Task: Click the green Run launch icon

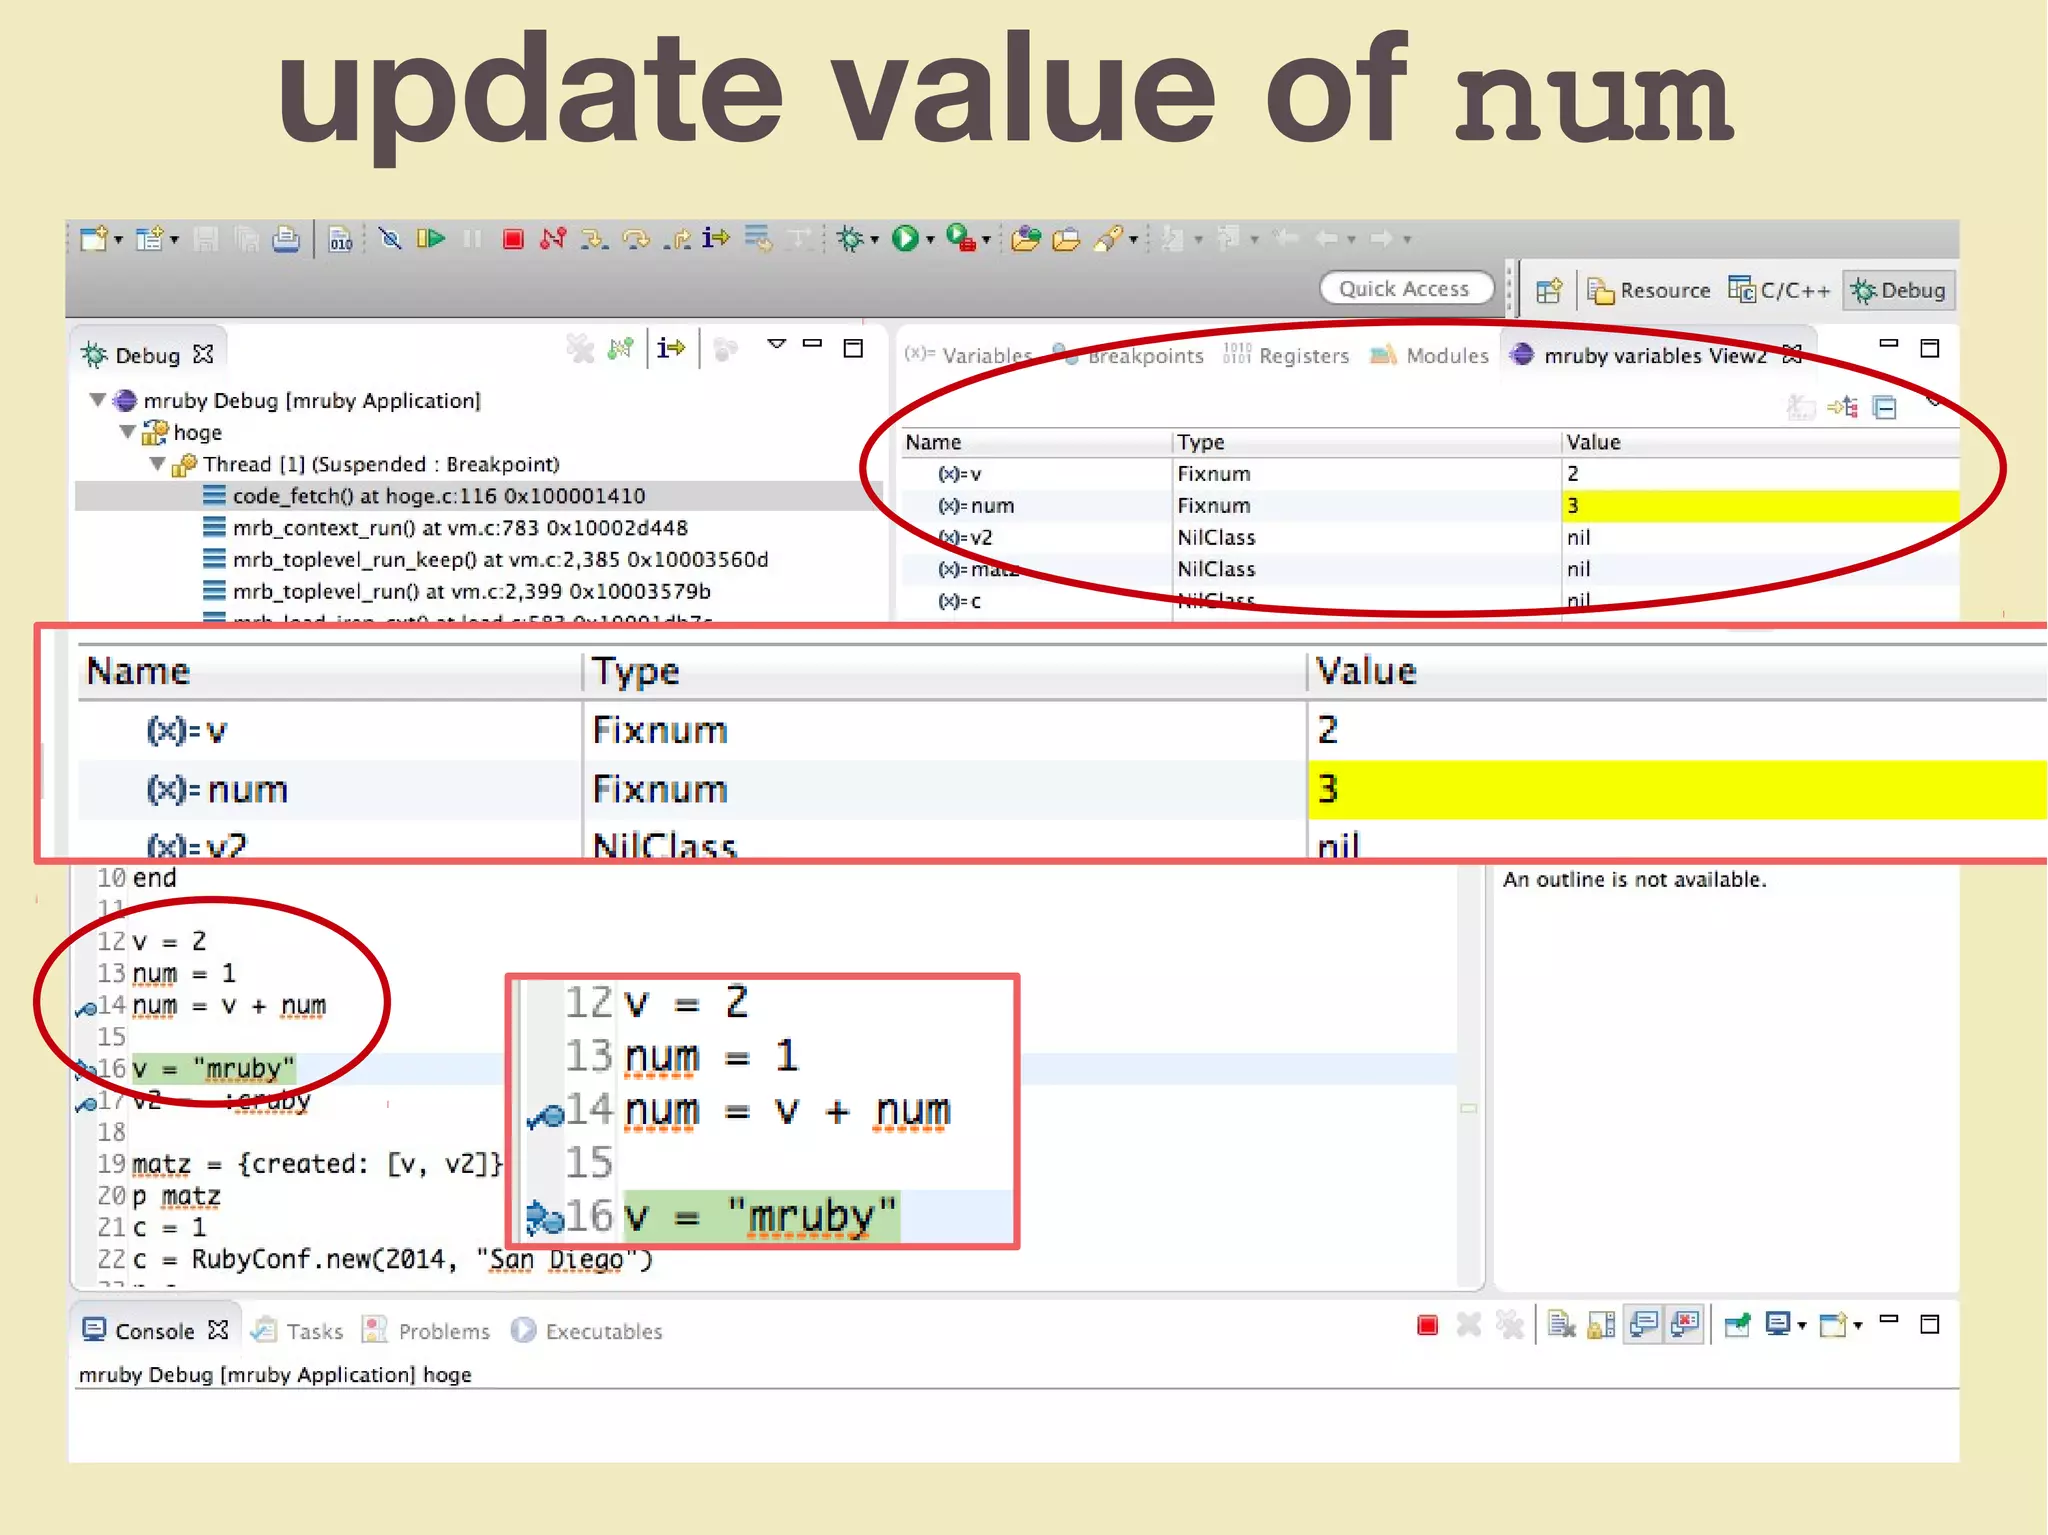Action: (905, 239)
